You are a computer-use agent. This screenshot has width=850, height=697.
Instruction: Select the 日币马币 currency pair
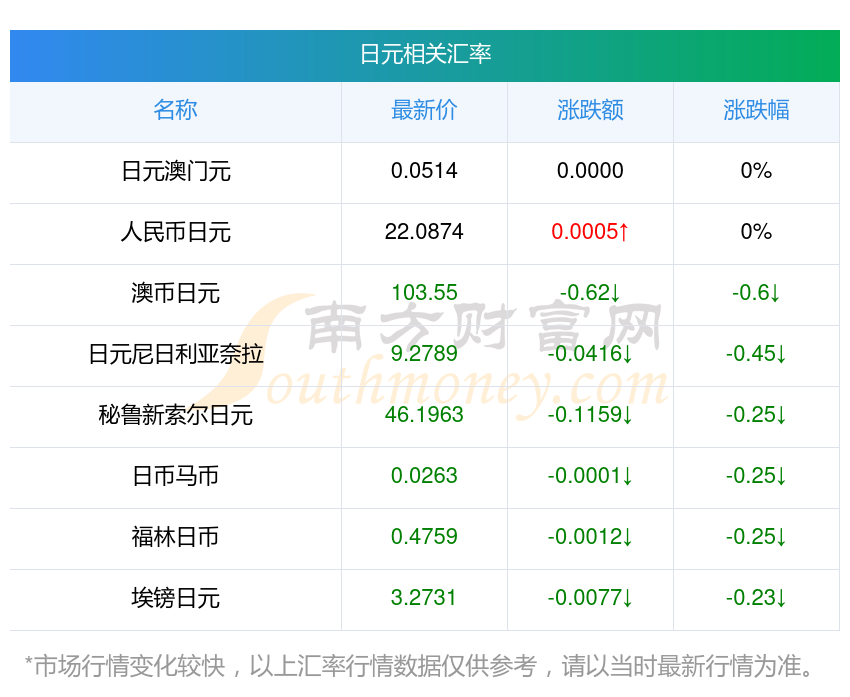(175, 476)
